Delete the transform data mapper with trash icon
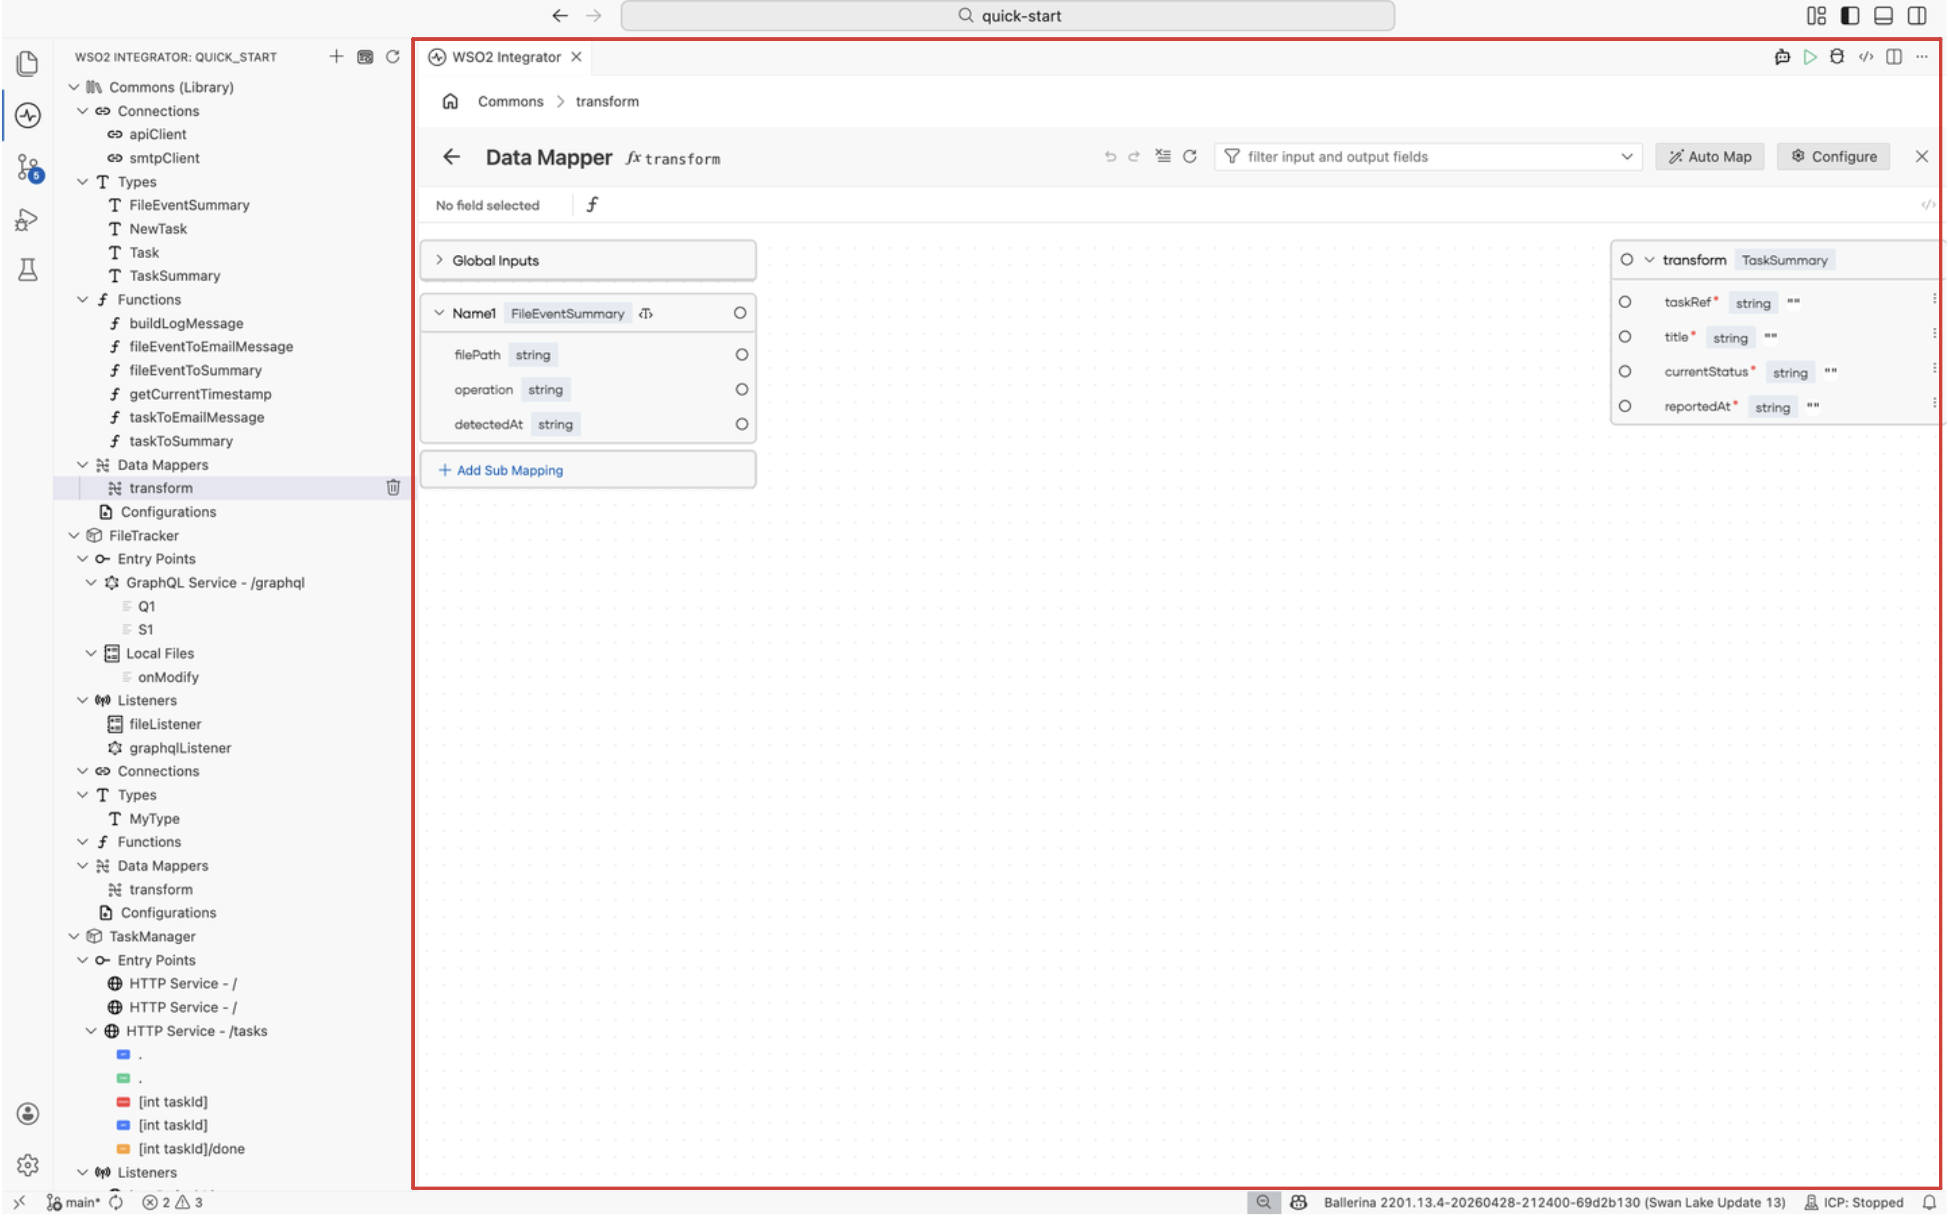1948x1222 pixels. pyautogui.click(x=393, y=488)
